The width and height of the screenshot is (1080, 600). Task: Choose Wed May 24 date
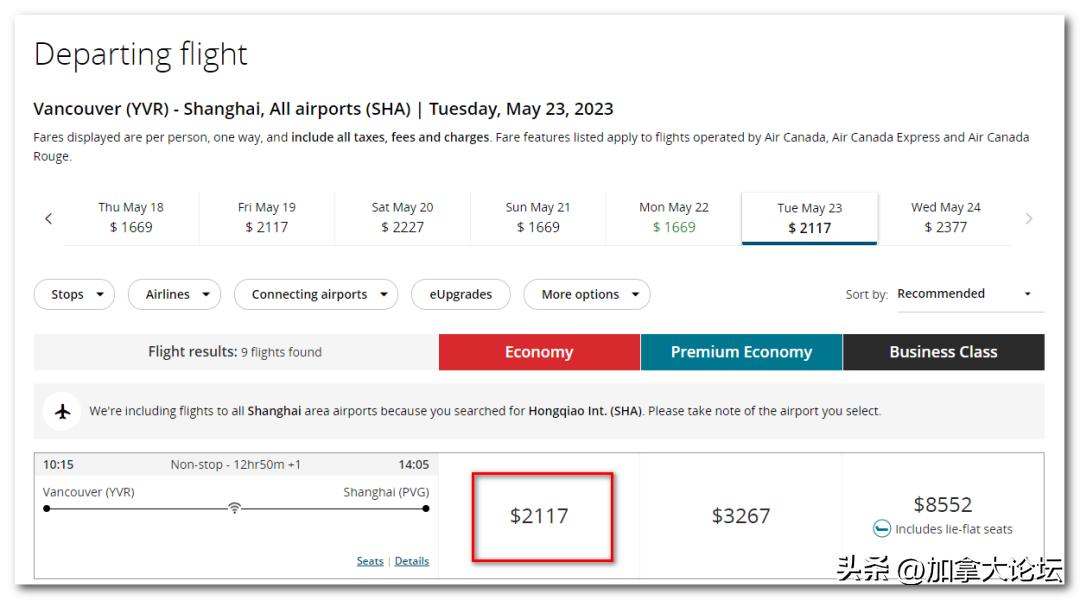pos(946,217)
